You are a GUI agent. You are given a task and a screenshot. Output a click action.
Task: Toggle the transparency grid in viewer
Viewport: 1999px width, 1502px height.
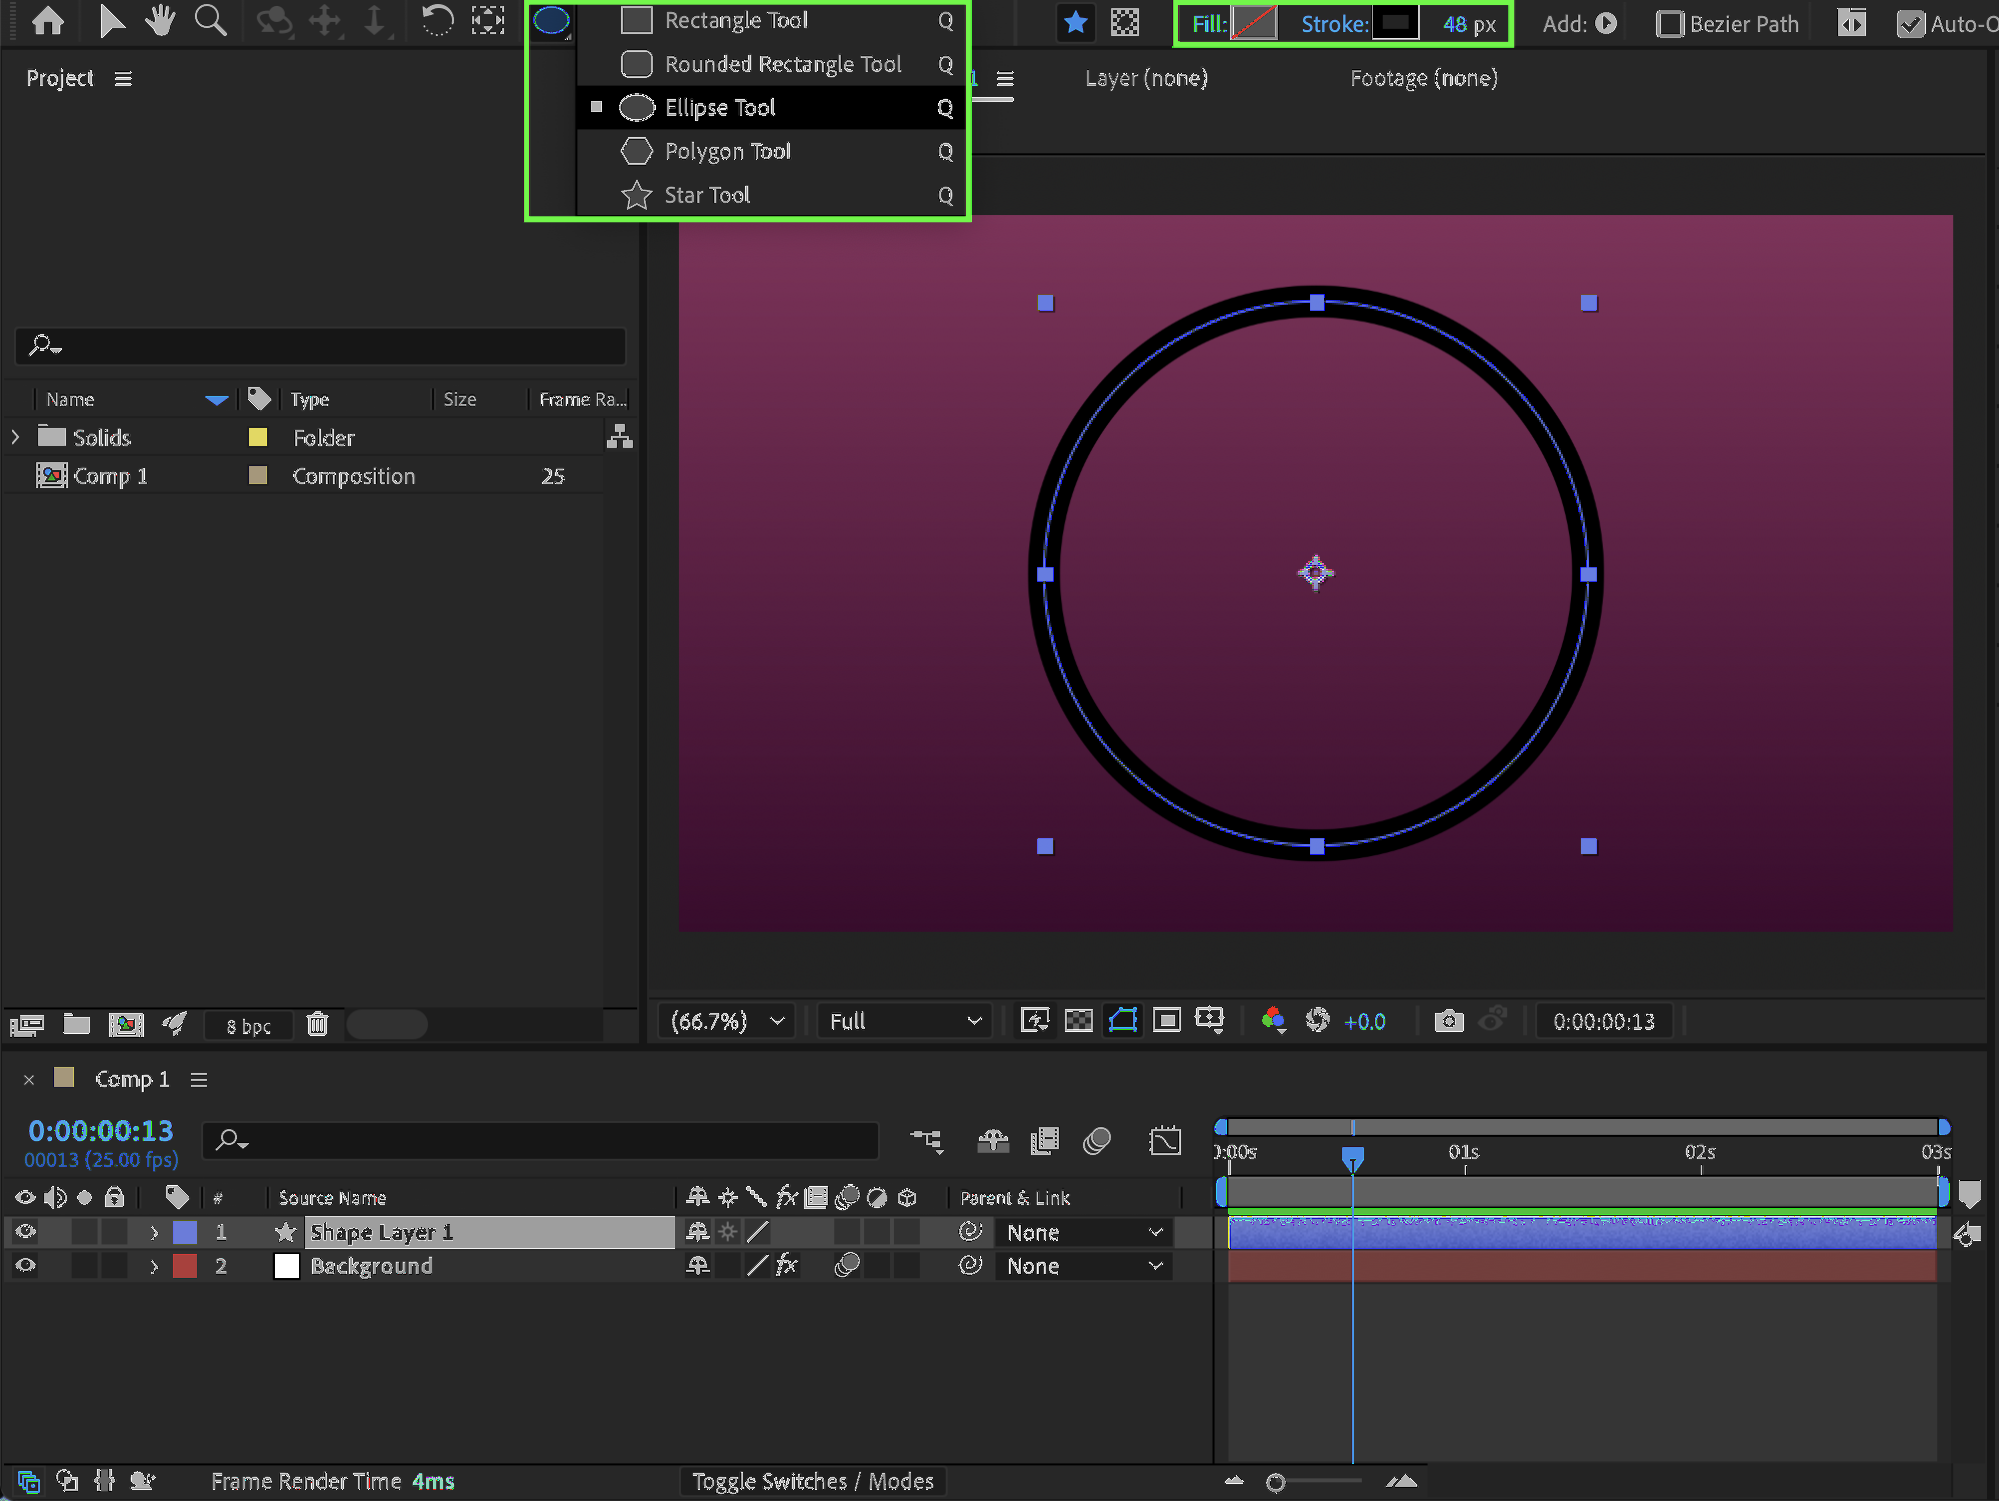[x=1079, y=1021]
